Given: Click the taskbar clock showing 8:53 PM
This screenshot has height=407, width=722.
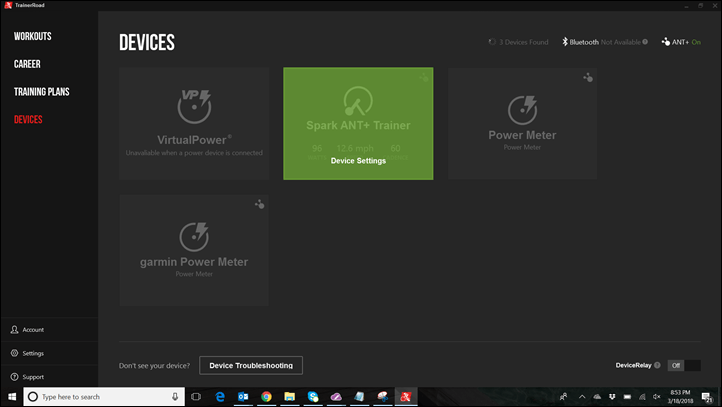Looking at the screenshot, I should point(680,396).
